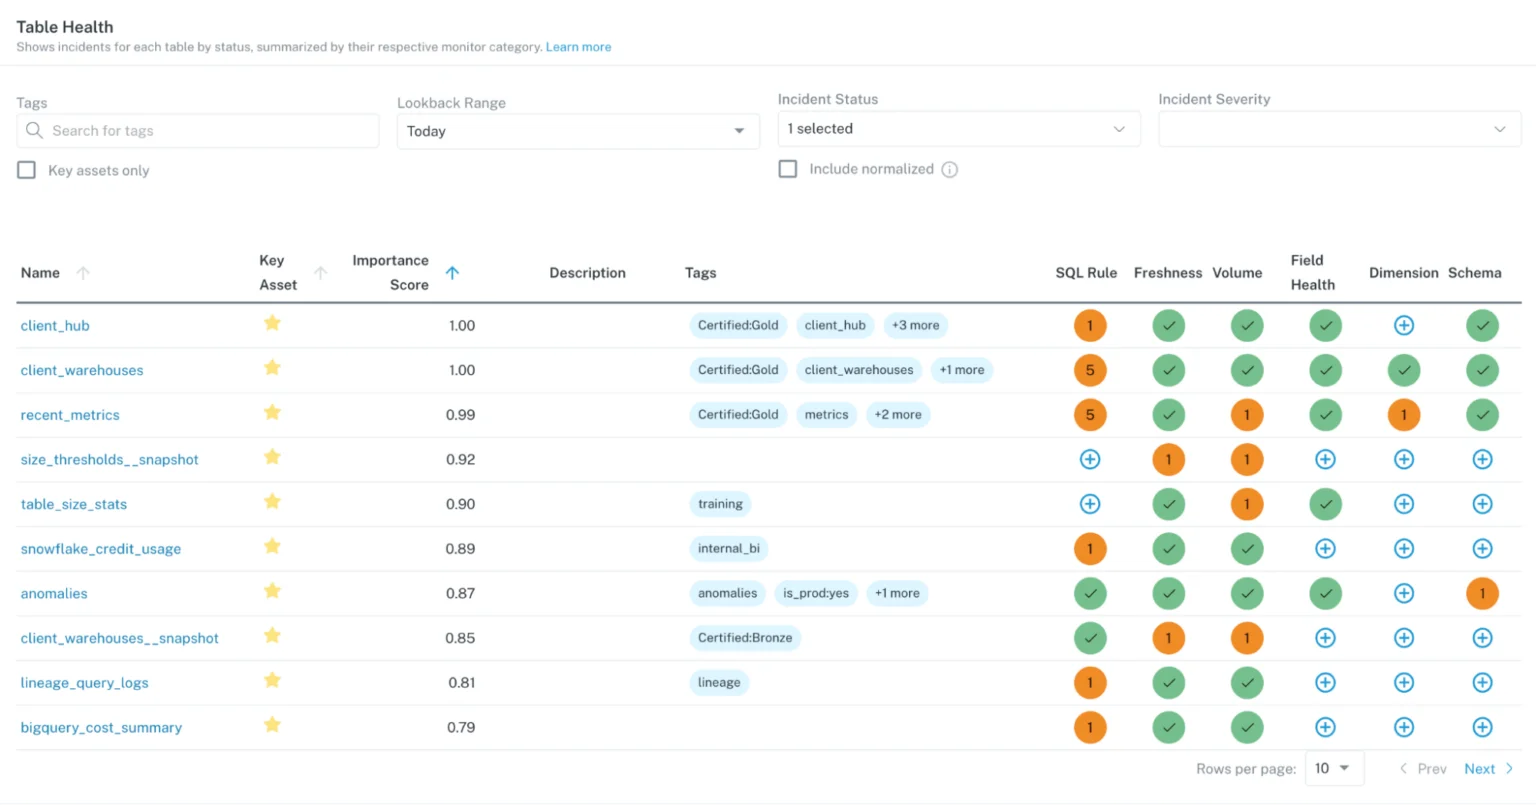Viewport: 1536px width, 805px height.
Task: Open Rows per page selector
Action: point(1334,768)
